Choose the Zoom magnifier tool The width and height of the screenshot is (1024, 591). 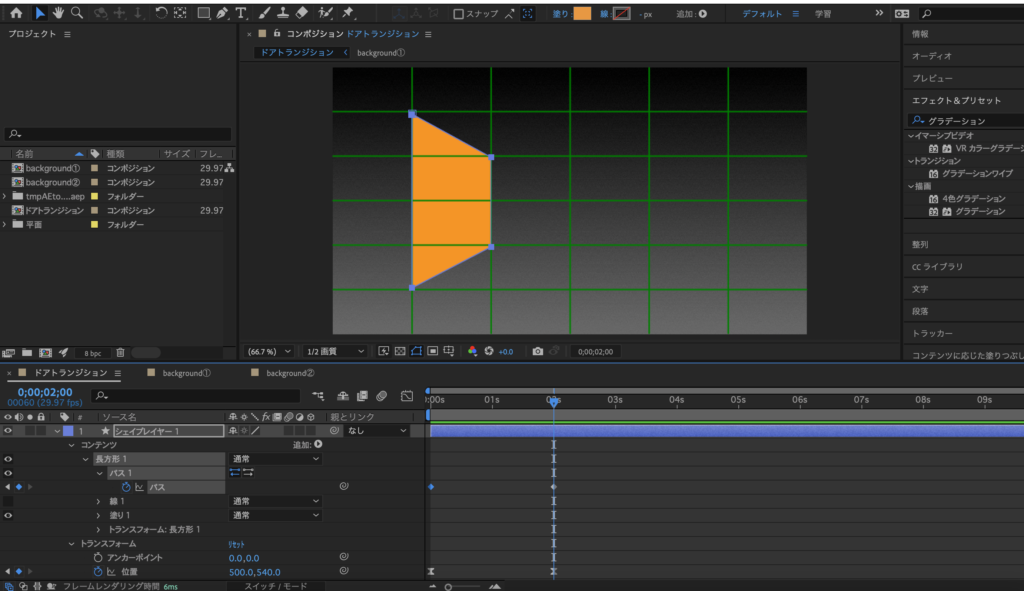(77, 14)
